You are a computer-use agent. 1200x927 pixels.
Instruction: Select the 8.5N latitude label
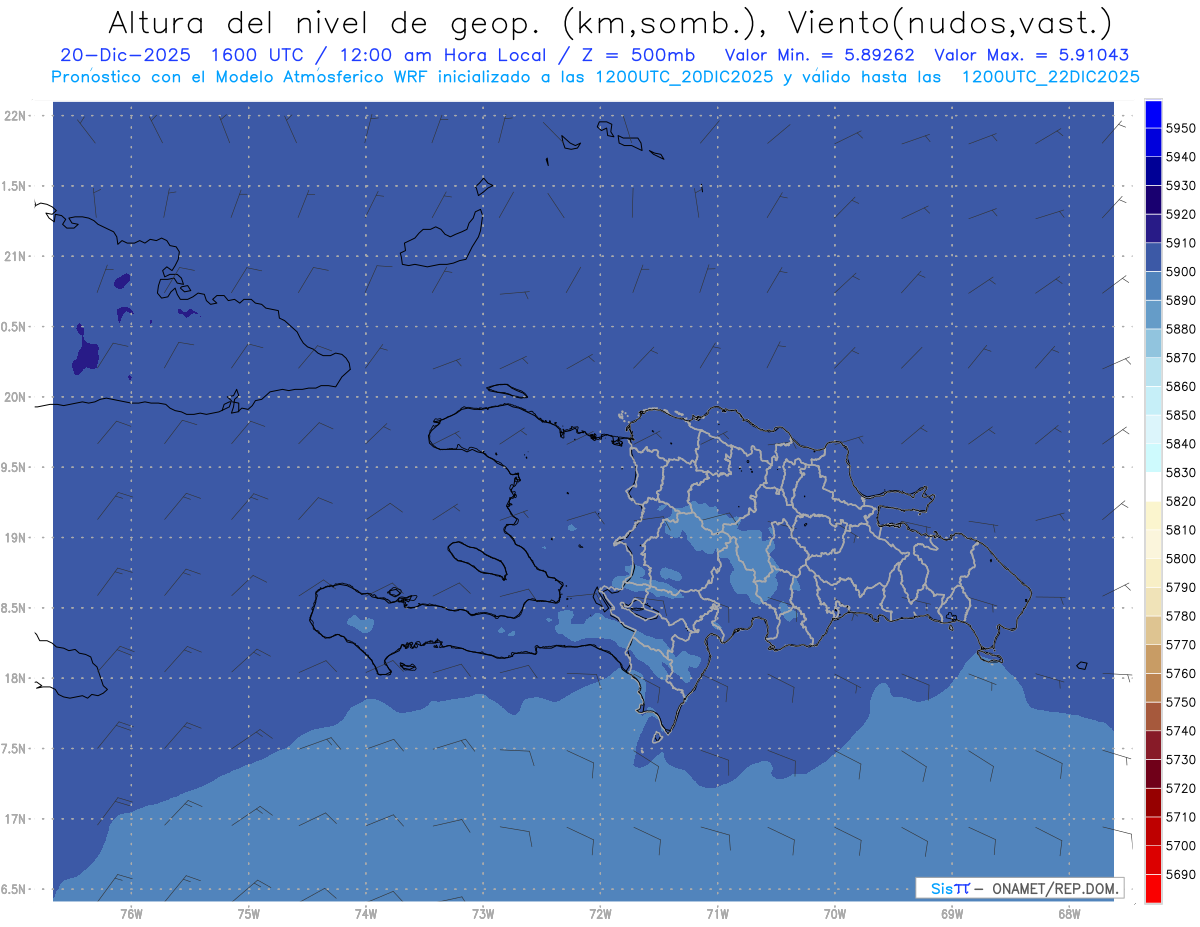tap(14, 608)
